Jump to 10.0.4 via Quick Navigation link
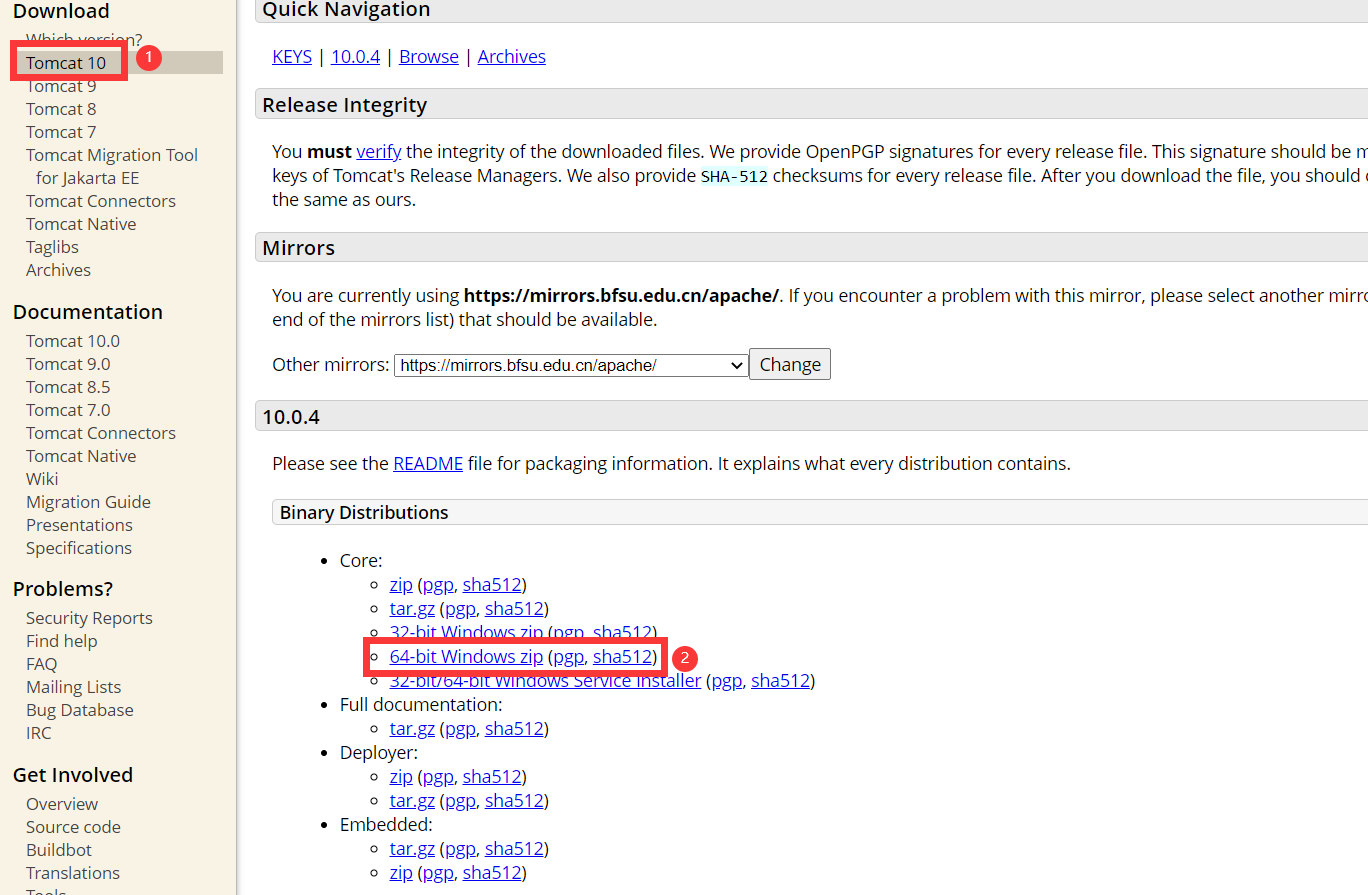1368x895 pixels. [355, 57]
